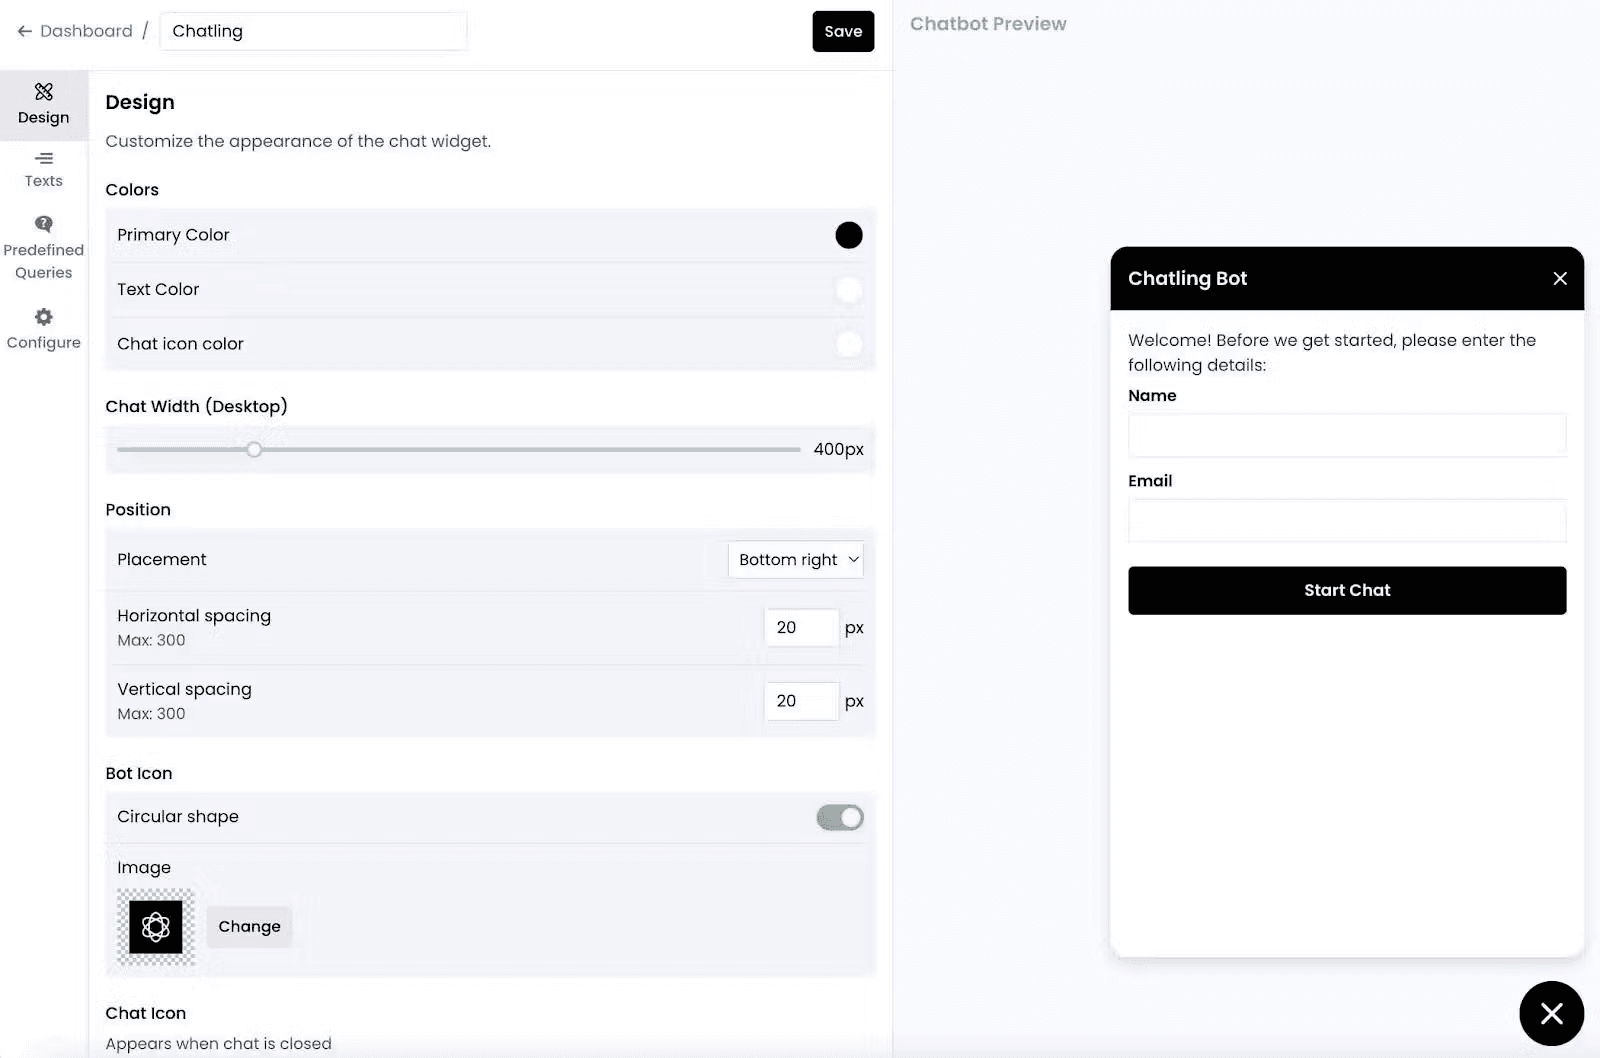Viewport: 1600px width, 1058px height.
Task: Open the Dashboard breadcrumb link
Action: pyautogui.click(x=86, y=31)
